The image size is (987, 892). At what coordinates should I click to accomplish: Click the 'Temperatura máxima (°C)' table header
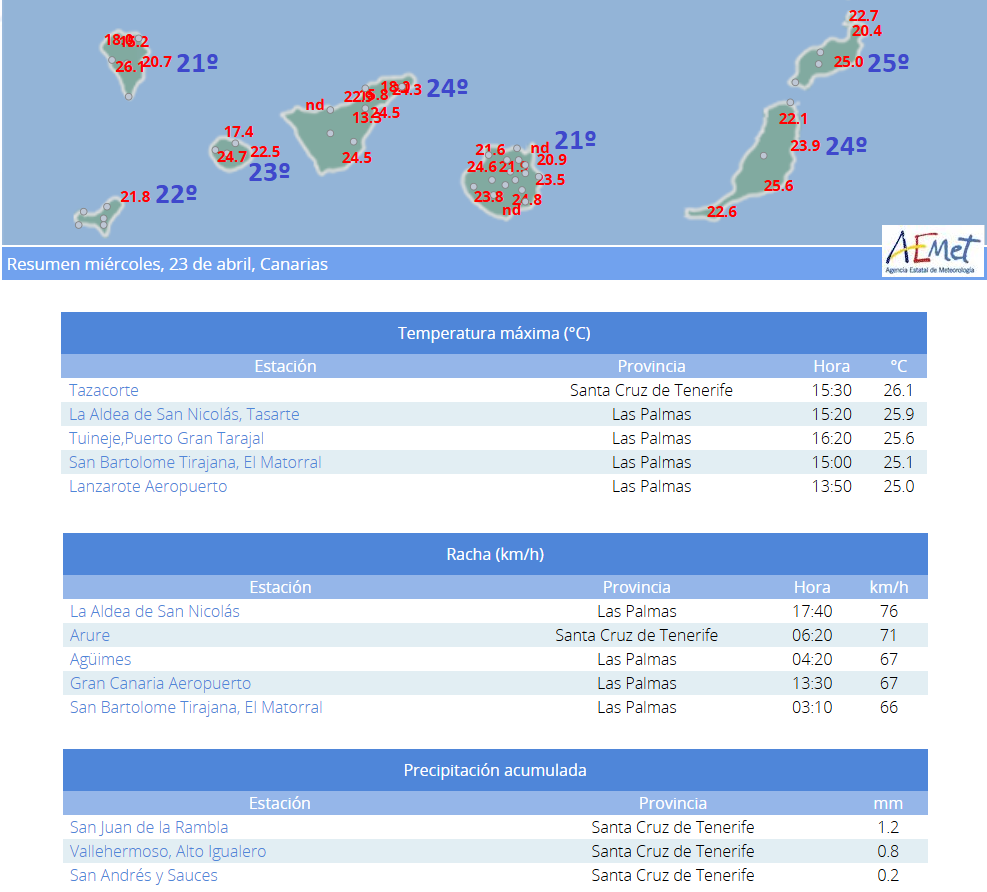tap(494, 333)
